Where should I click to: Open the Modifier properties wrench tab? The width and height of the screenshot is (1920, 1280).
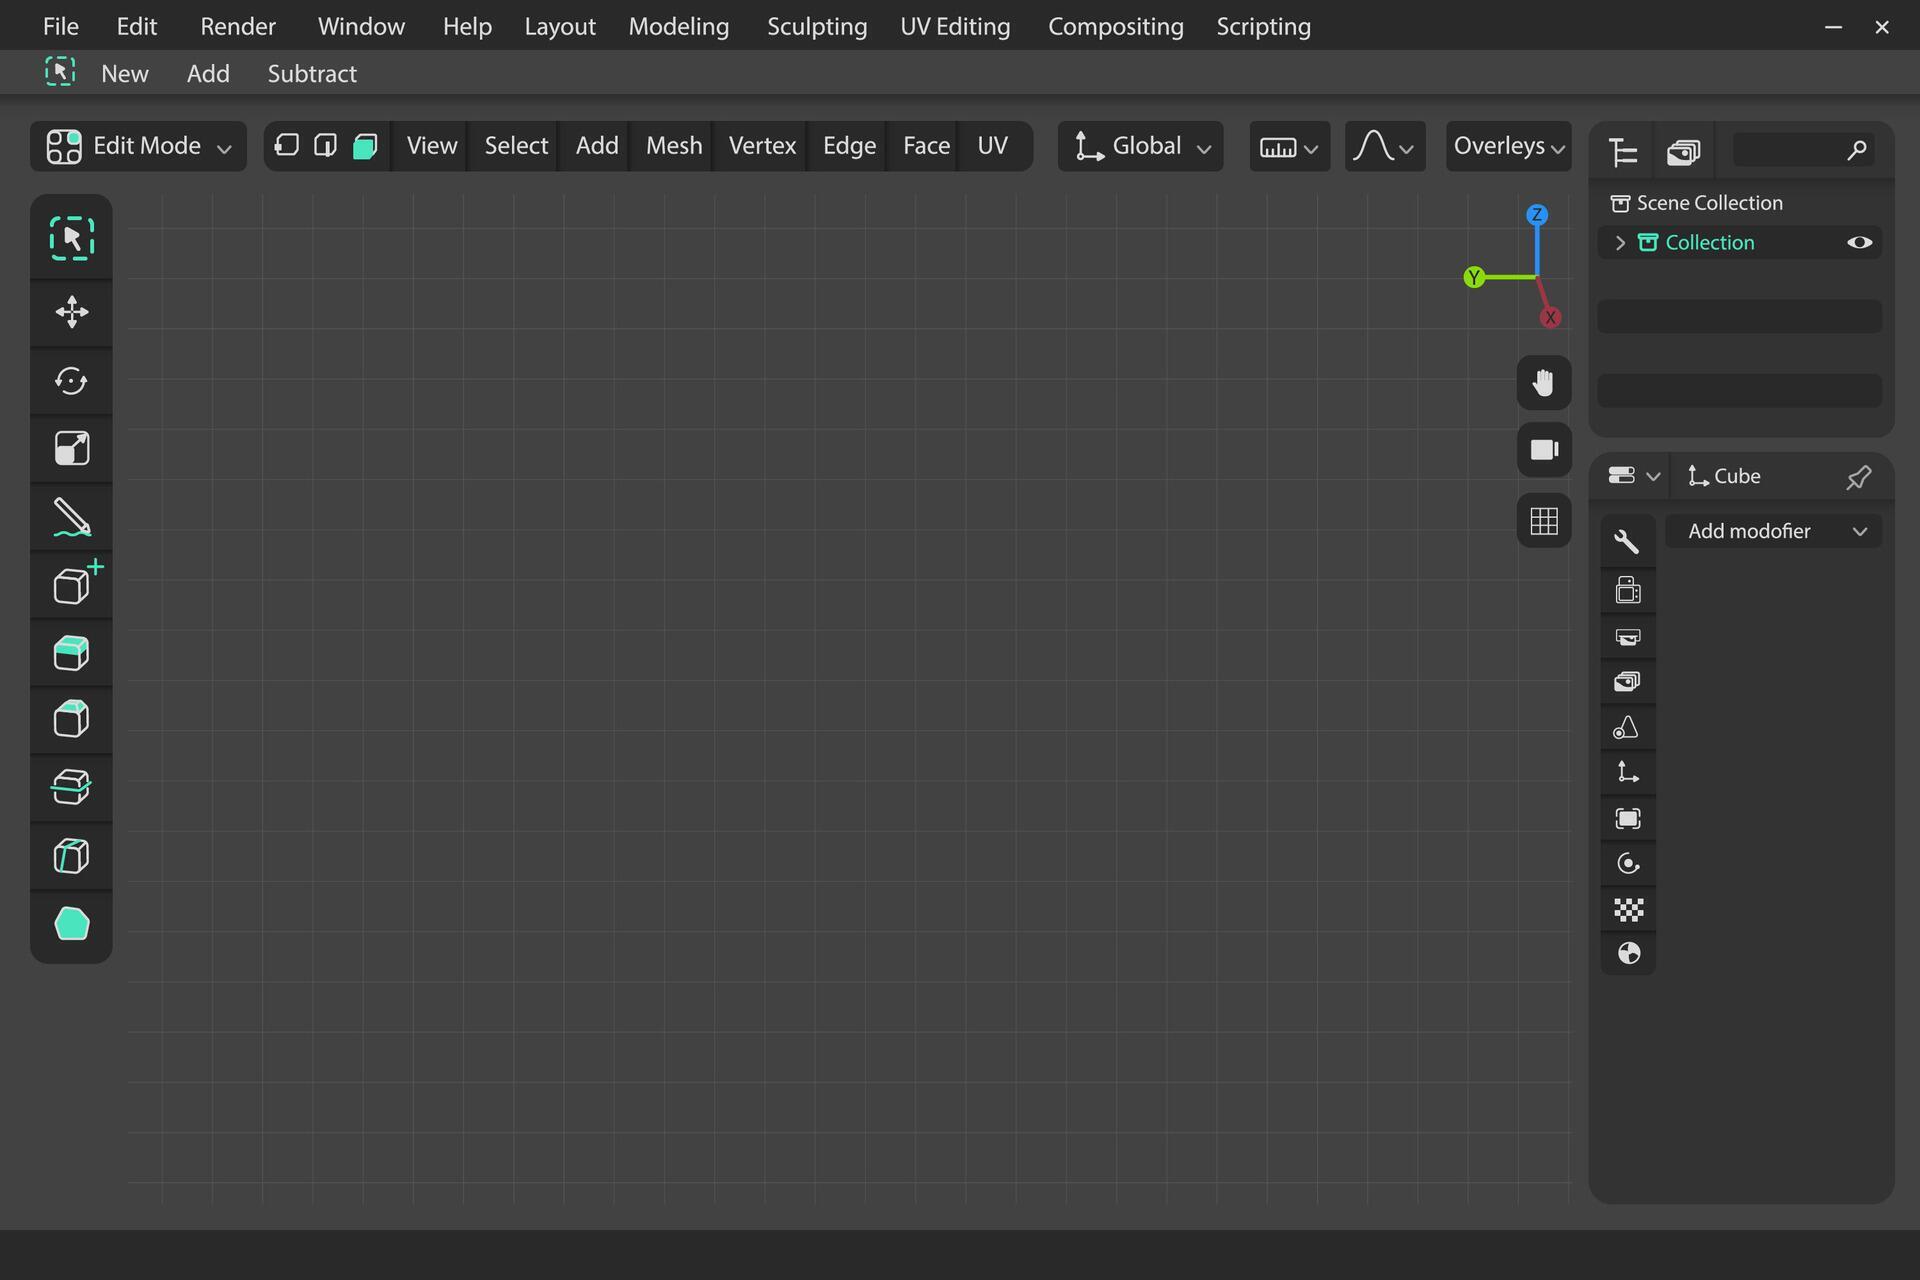(x=1628, y=540)
